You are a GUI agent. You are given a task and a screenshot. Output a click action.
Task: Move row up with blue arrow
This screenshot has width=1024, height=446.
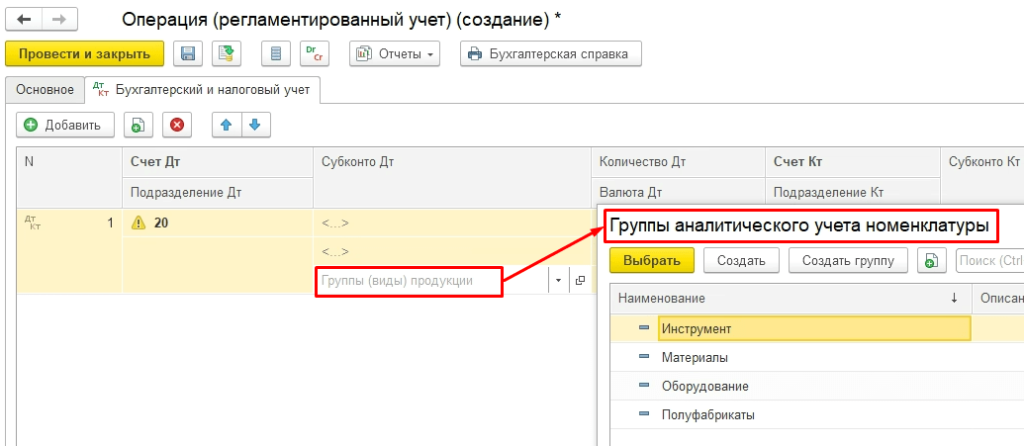coord(227,125)
